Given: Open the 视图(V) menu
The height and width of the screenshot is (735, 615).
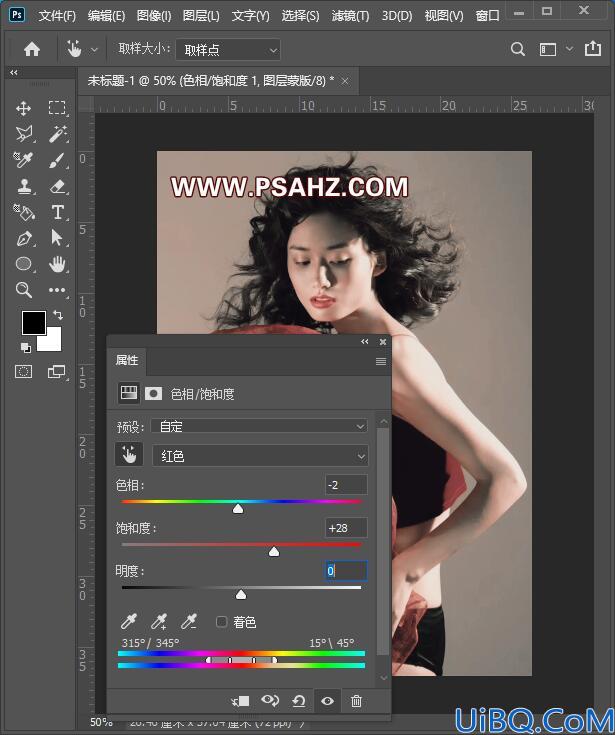Looking at the screenshot, I should coord(444,16).
